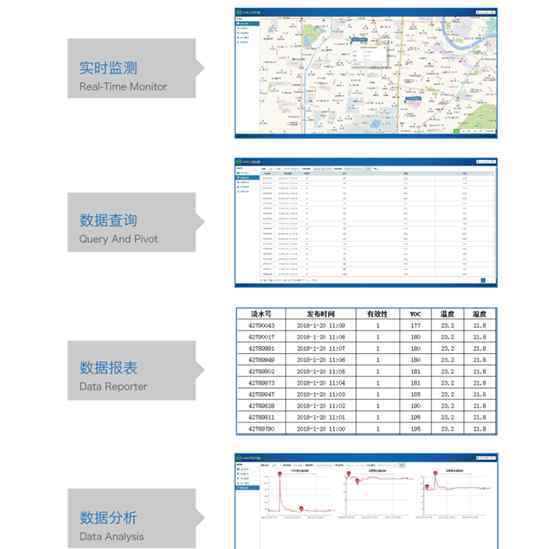Screen dimensions: 558x549
Task: Click the red peak marker in the first chart
Action: click(x=280, y=474)
